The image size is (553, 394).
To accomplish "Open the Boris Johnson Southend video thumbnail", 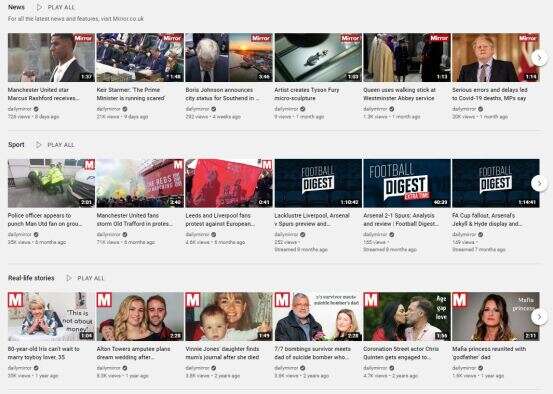I will click(229, 57).
